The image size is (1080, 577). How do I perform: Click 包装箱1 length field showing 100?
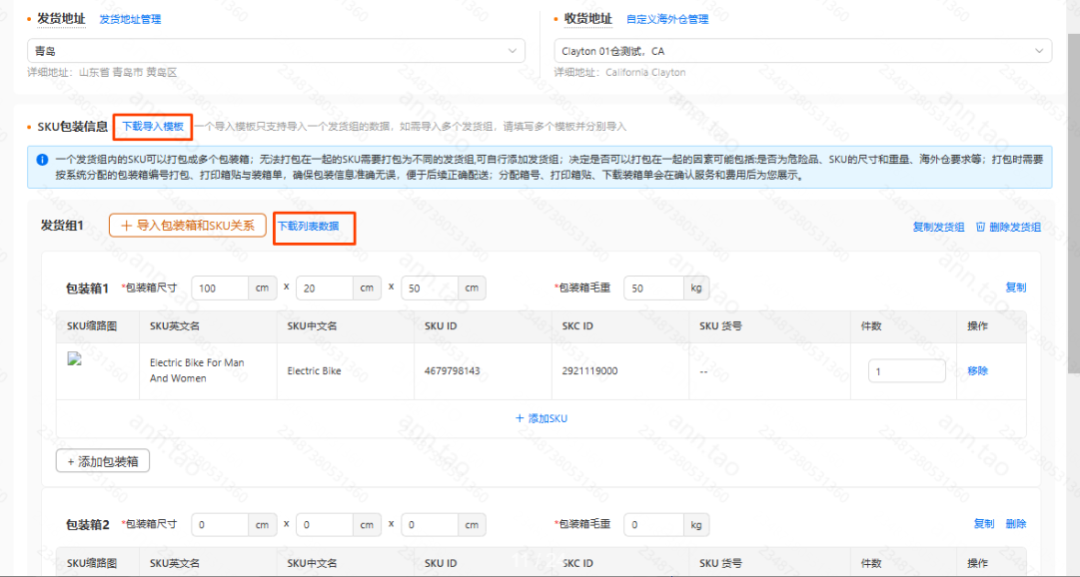pos(220,288)
